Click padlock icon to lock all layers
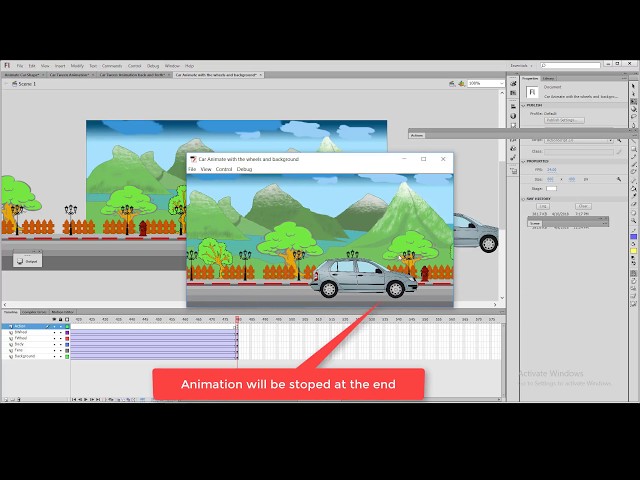This screenshot has width=640, height=480. [x=61, y=319]
